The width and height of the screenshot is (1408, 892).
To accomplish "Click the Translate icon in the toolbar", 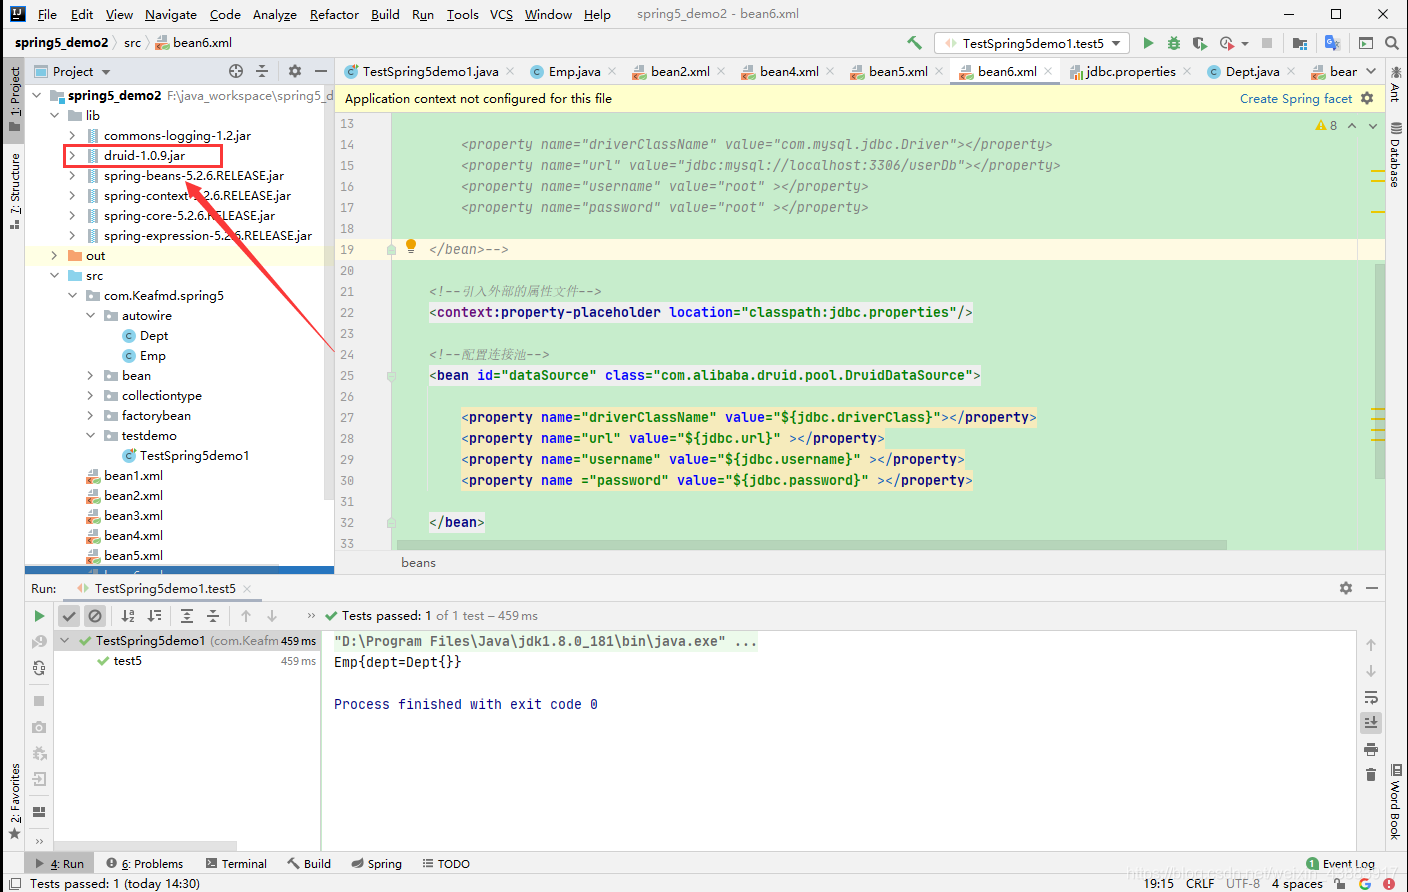I will coord(1332,43).
